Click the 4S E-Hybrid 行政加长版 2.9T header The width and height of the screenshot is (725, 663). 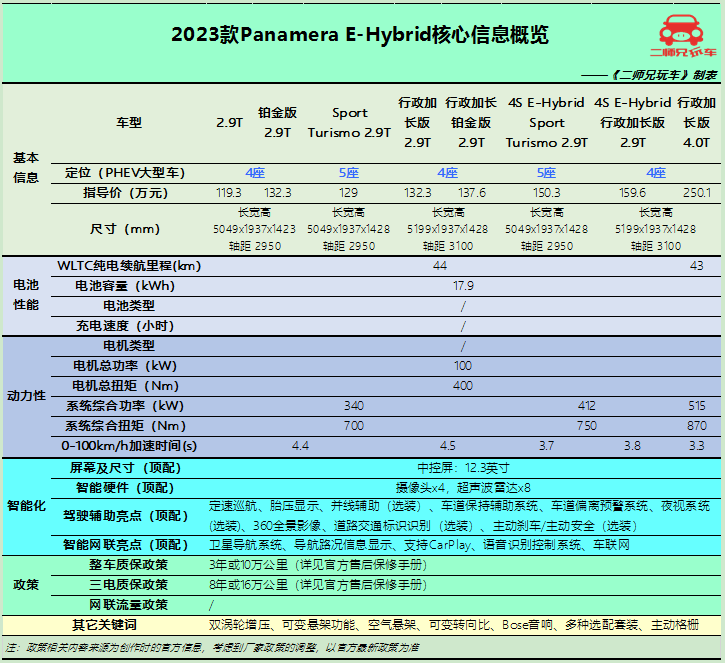coord(633,123)
